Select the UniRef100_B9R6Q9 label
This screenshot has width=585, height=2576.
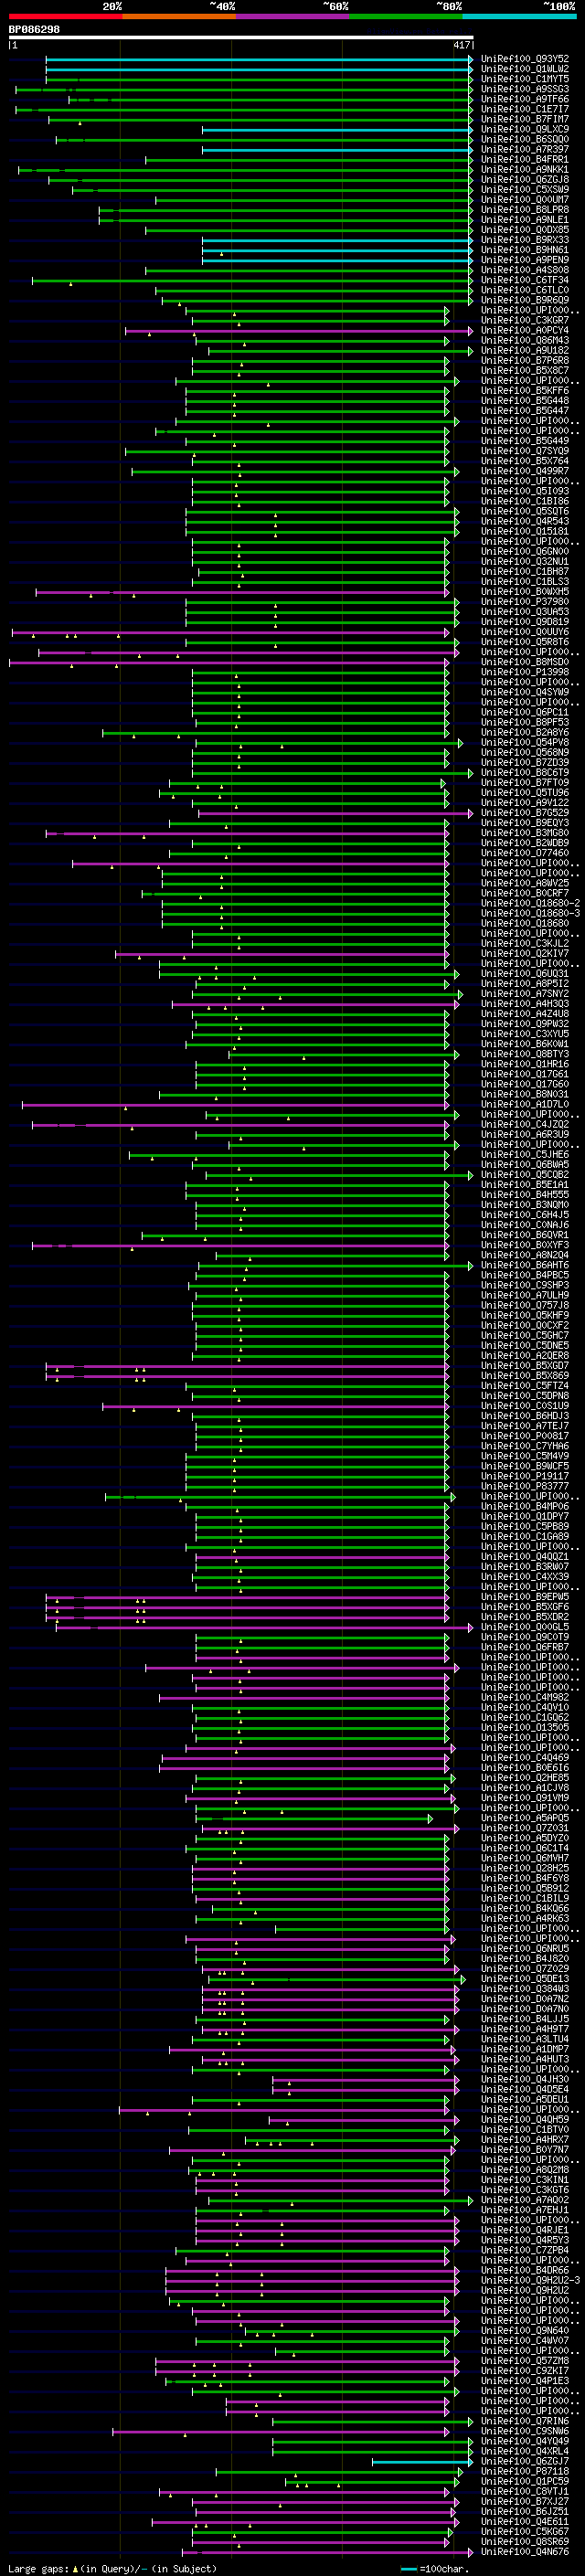525,300
